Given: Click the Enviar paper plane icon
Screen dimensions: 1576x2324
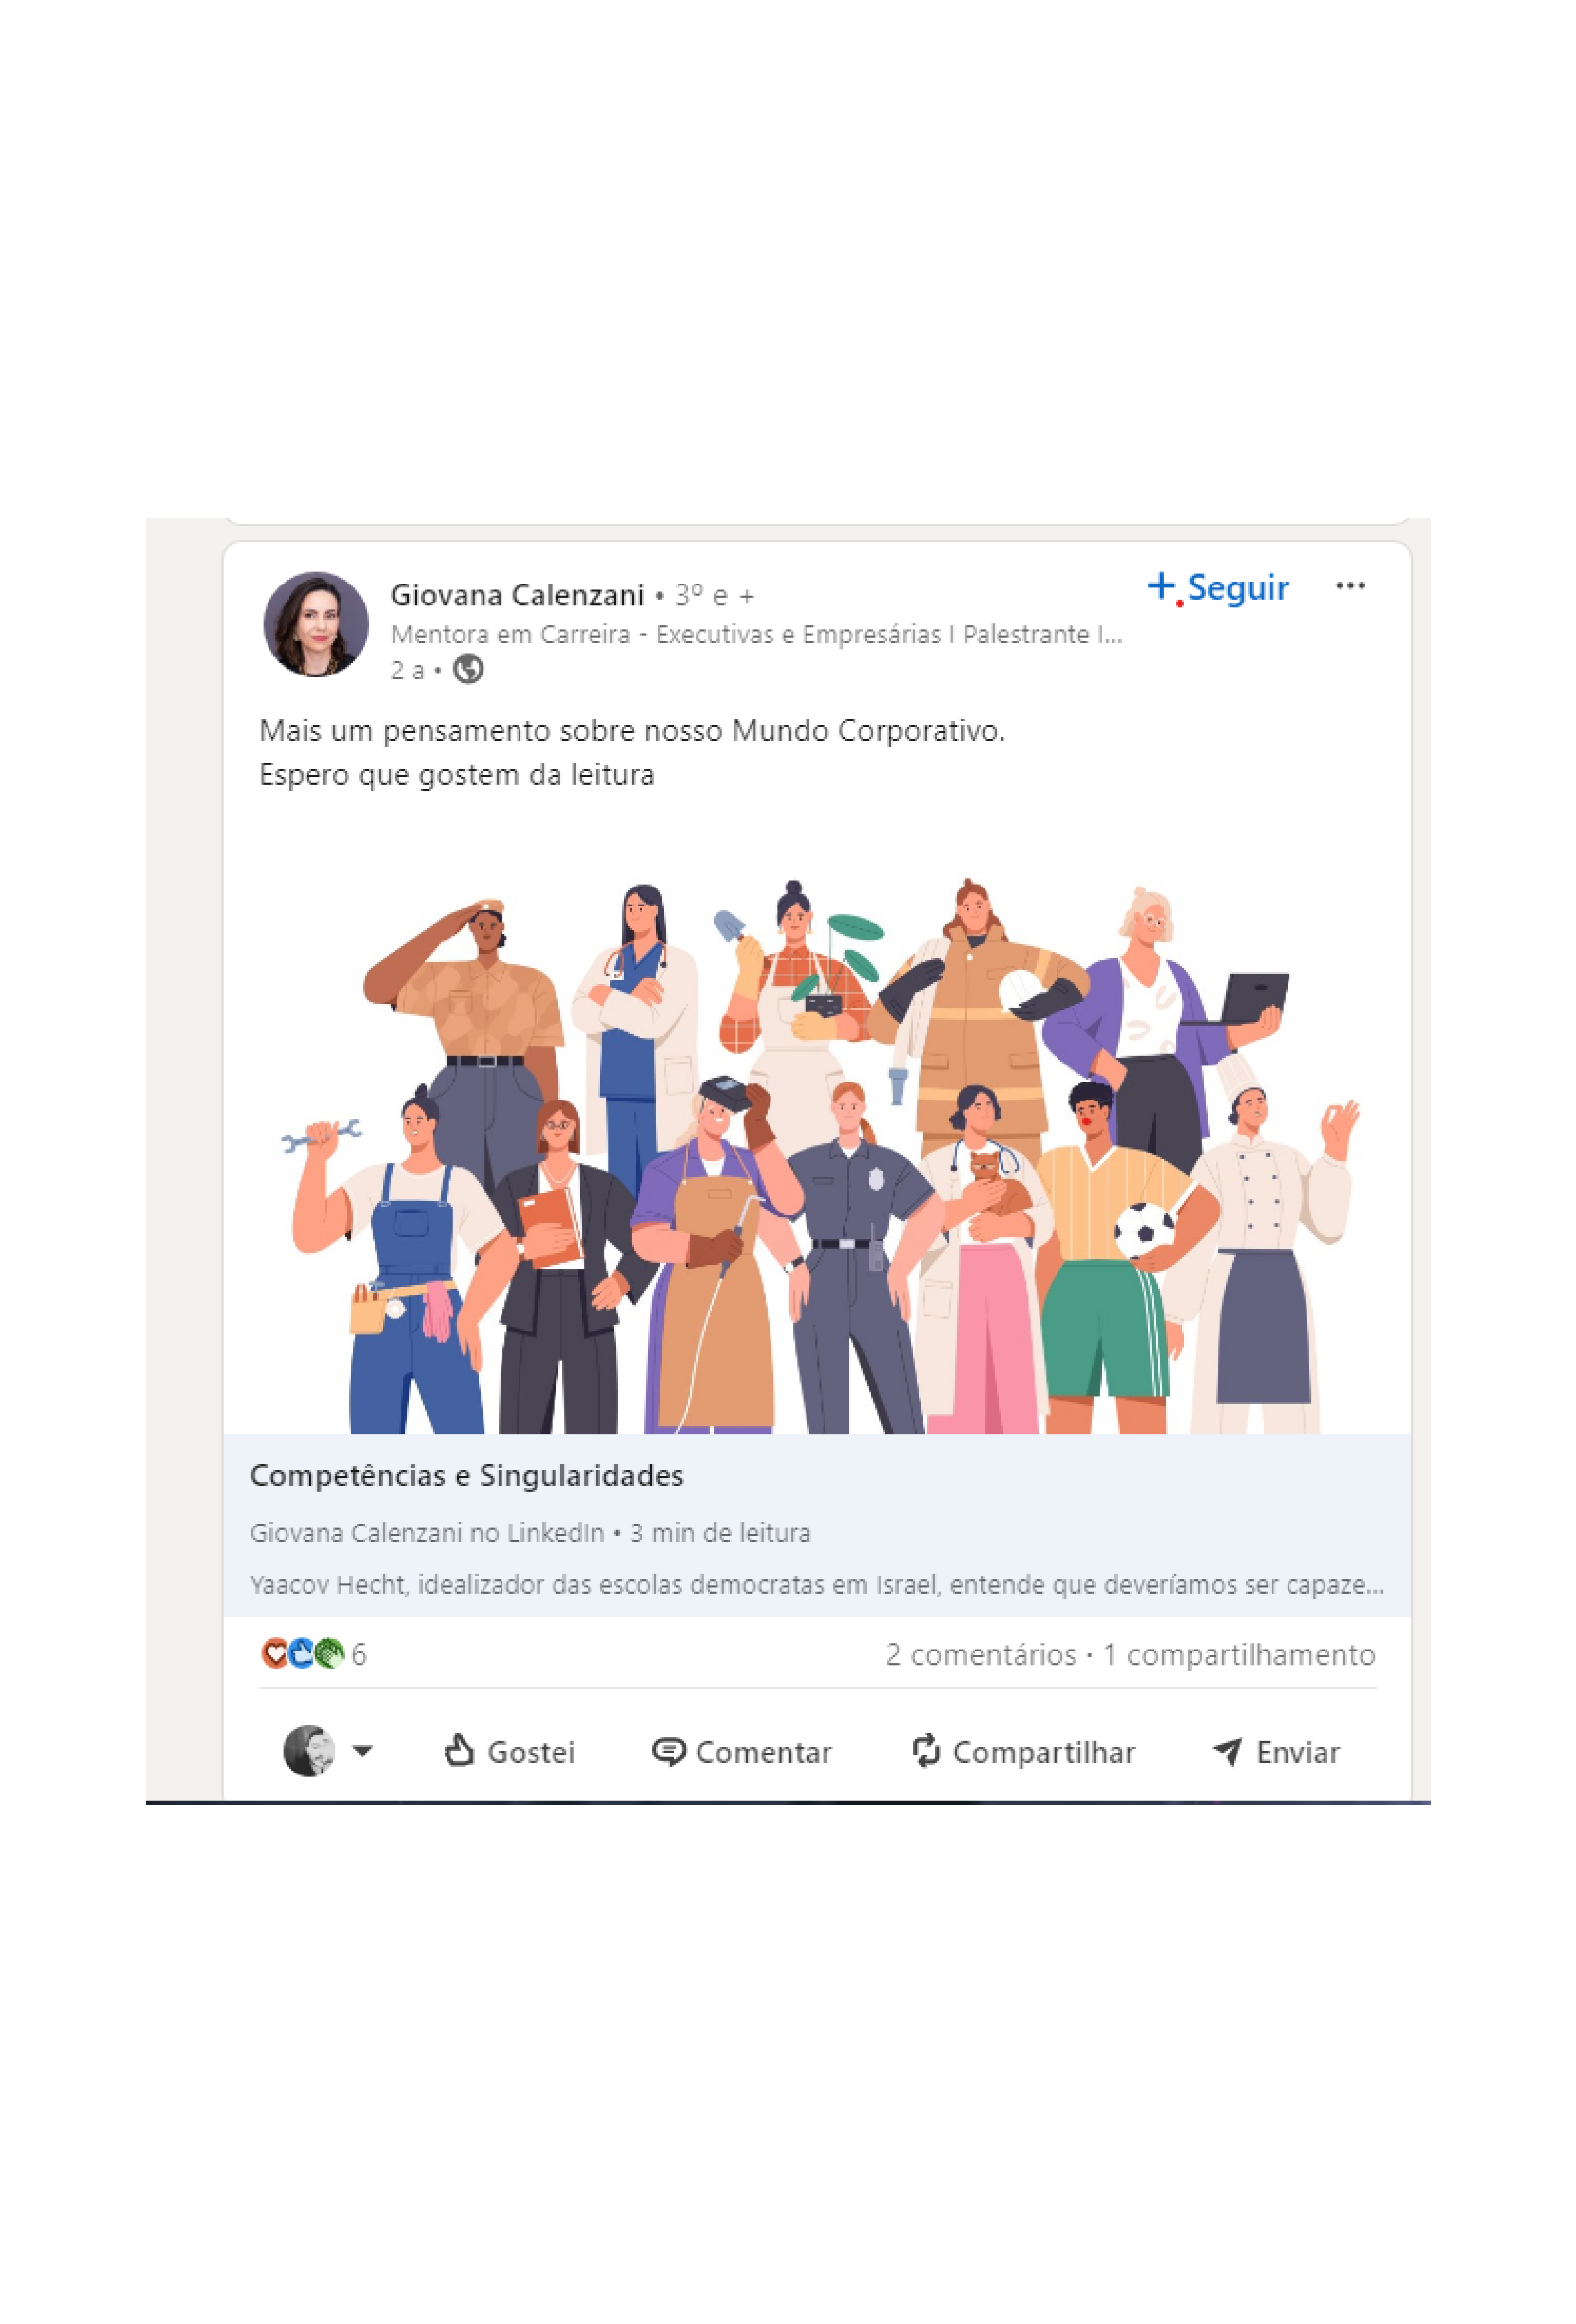Looking at the screenshot, I should [1227, 1751].
